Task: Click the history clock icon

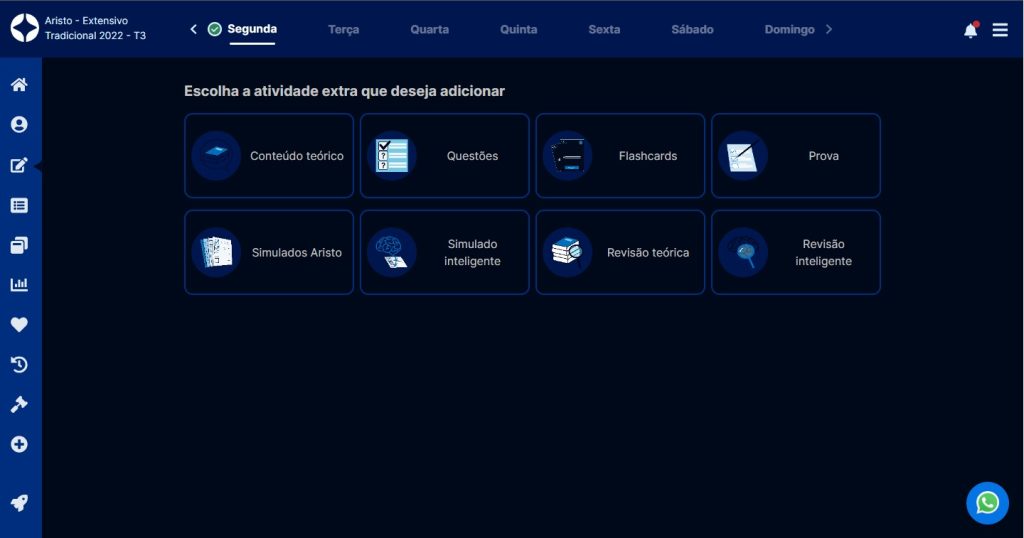Action: coord(19,365)
